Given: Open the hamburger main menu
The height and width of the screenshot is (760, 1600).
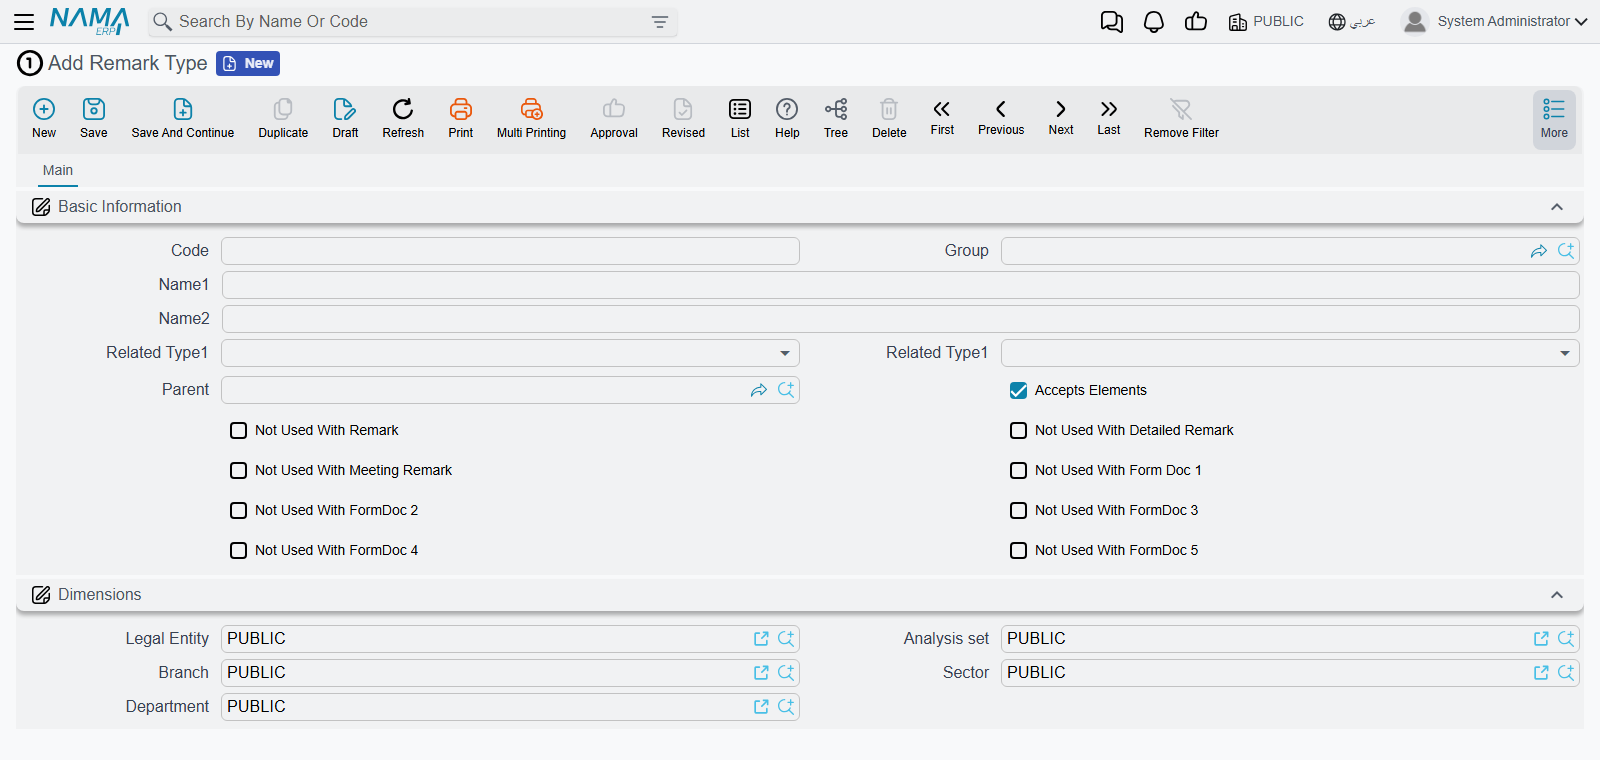Looking at the screenshot, I should (24, 21).
